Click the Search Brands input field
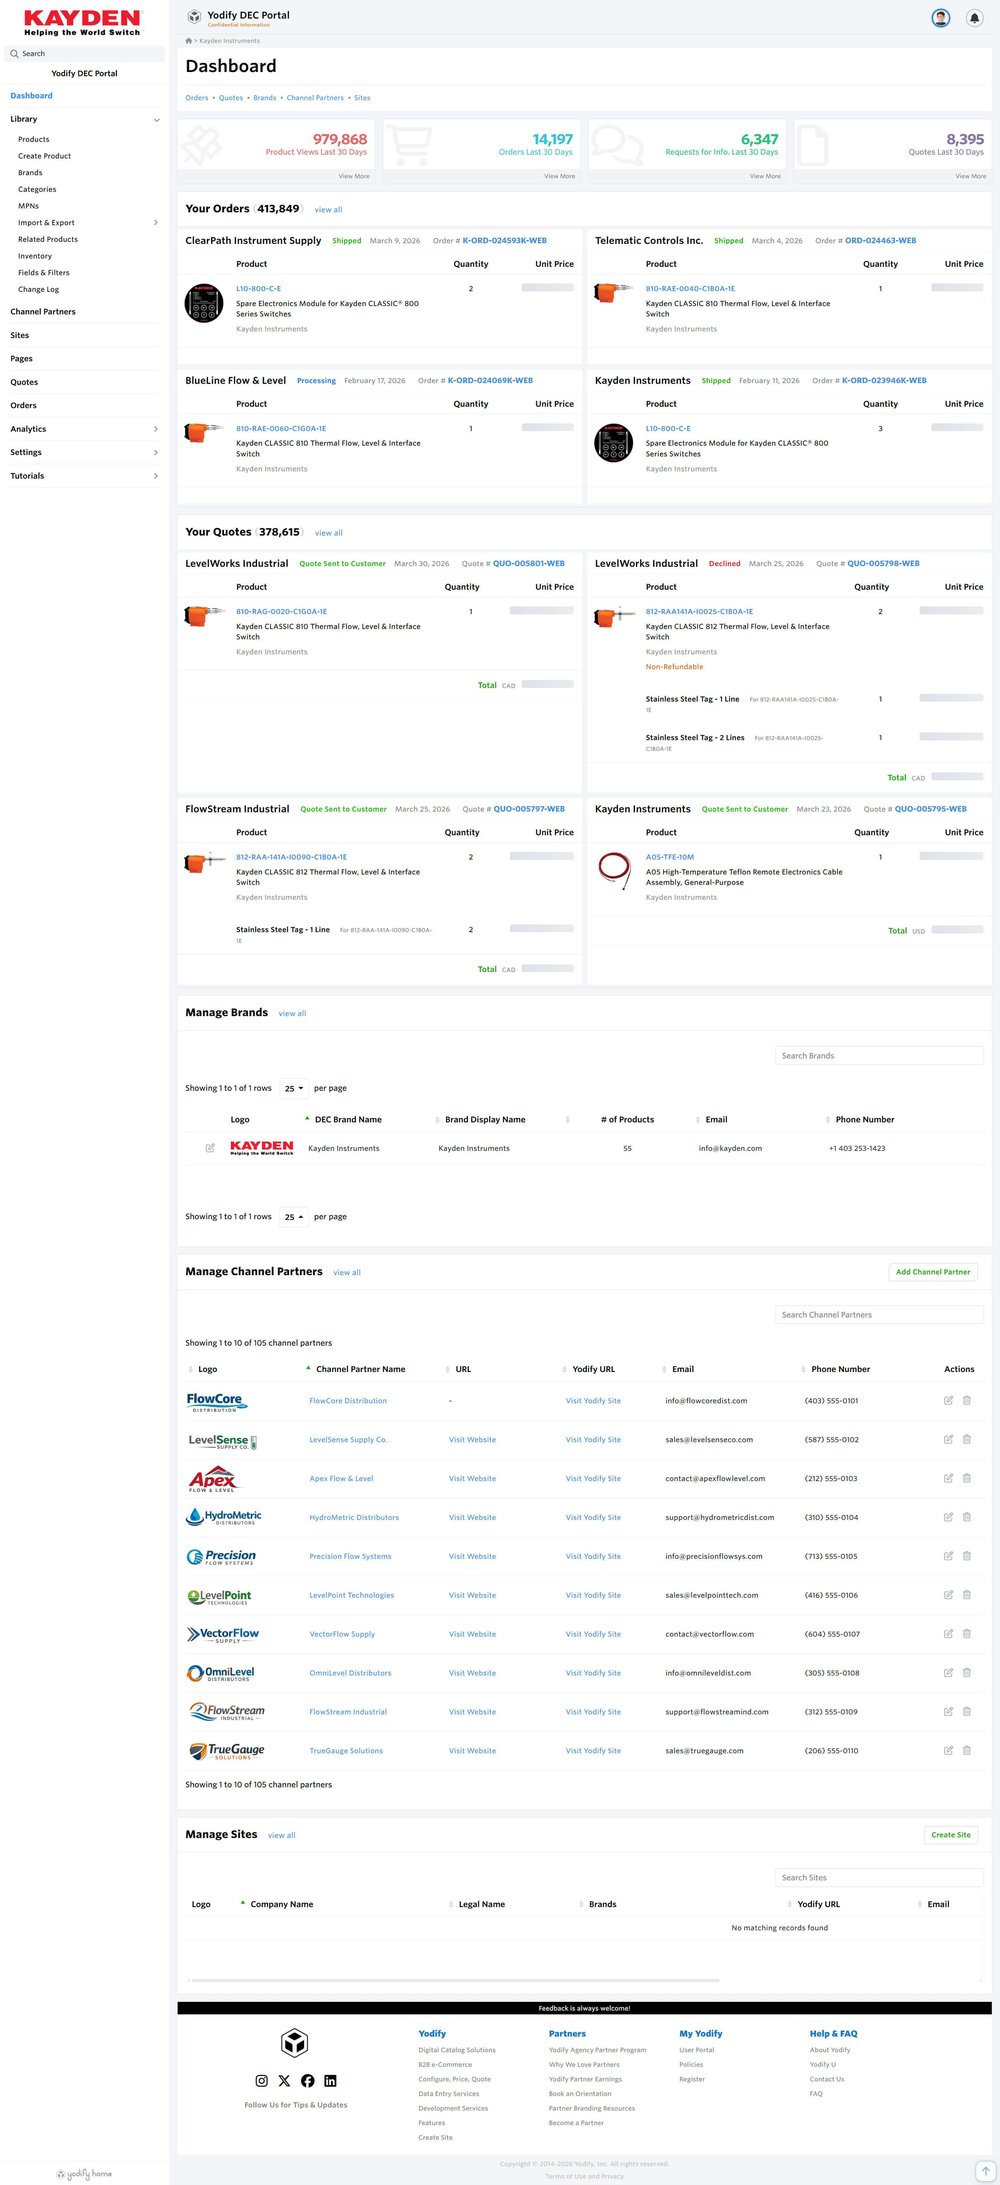 pos(879,1056)
